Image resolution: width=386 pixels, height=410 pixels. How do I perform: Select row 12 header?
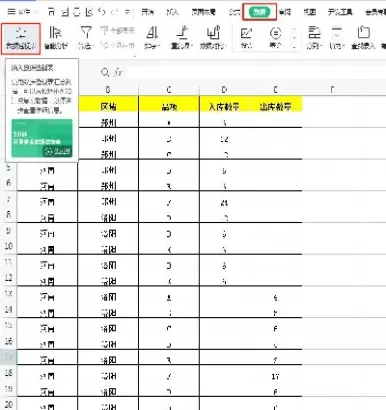9,278
